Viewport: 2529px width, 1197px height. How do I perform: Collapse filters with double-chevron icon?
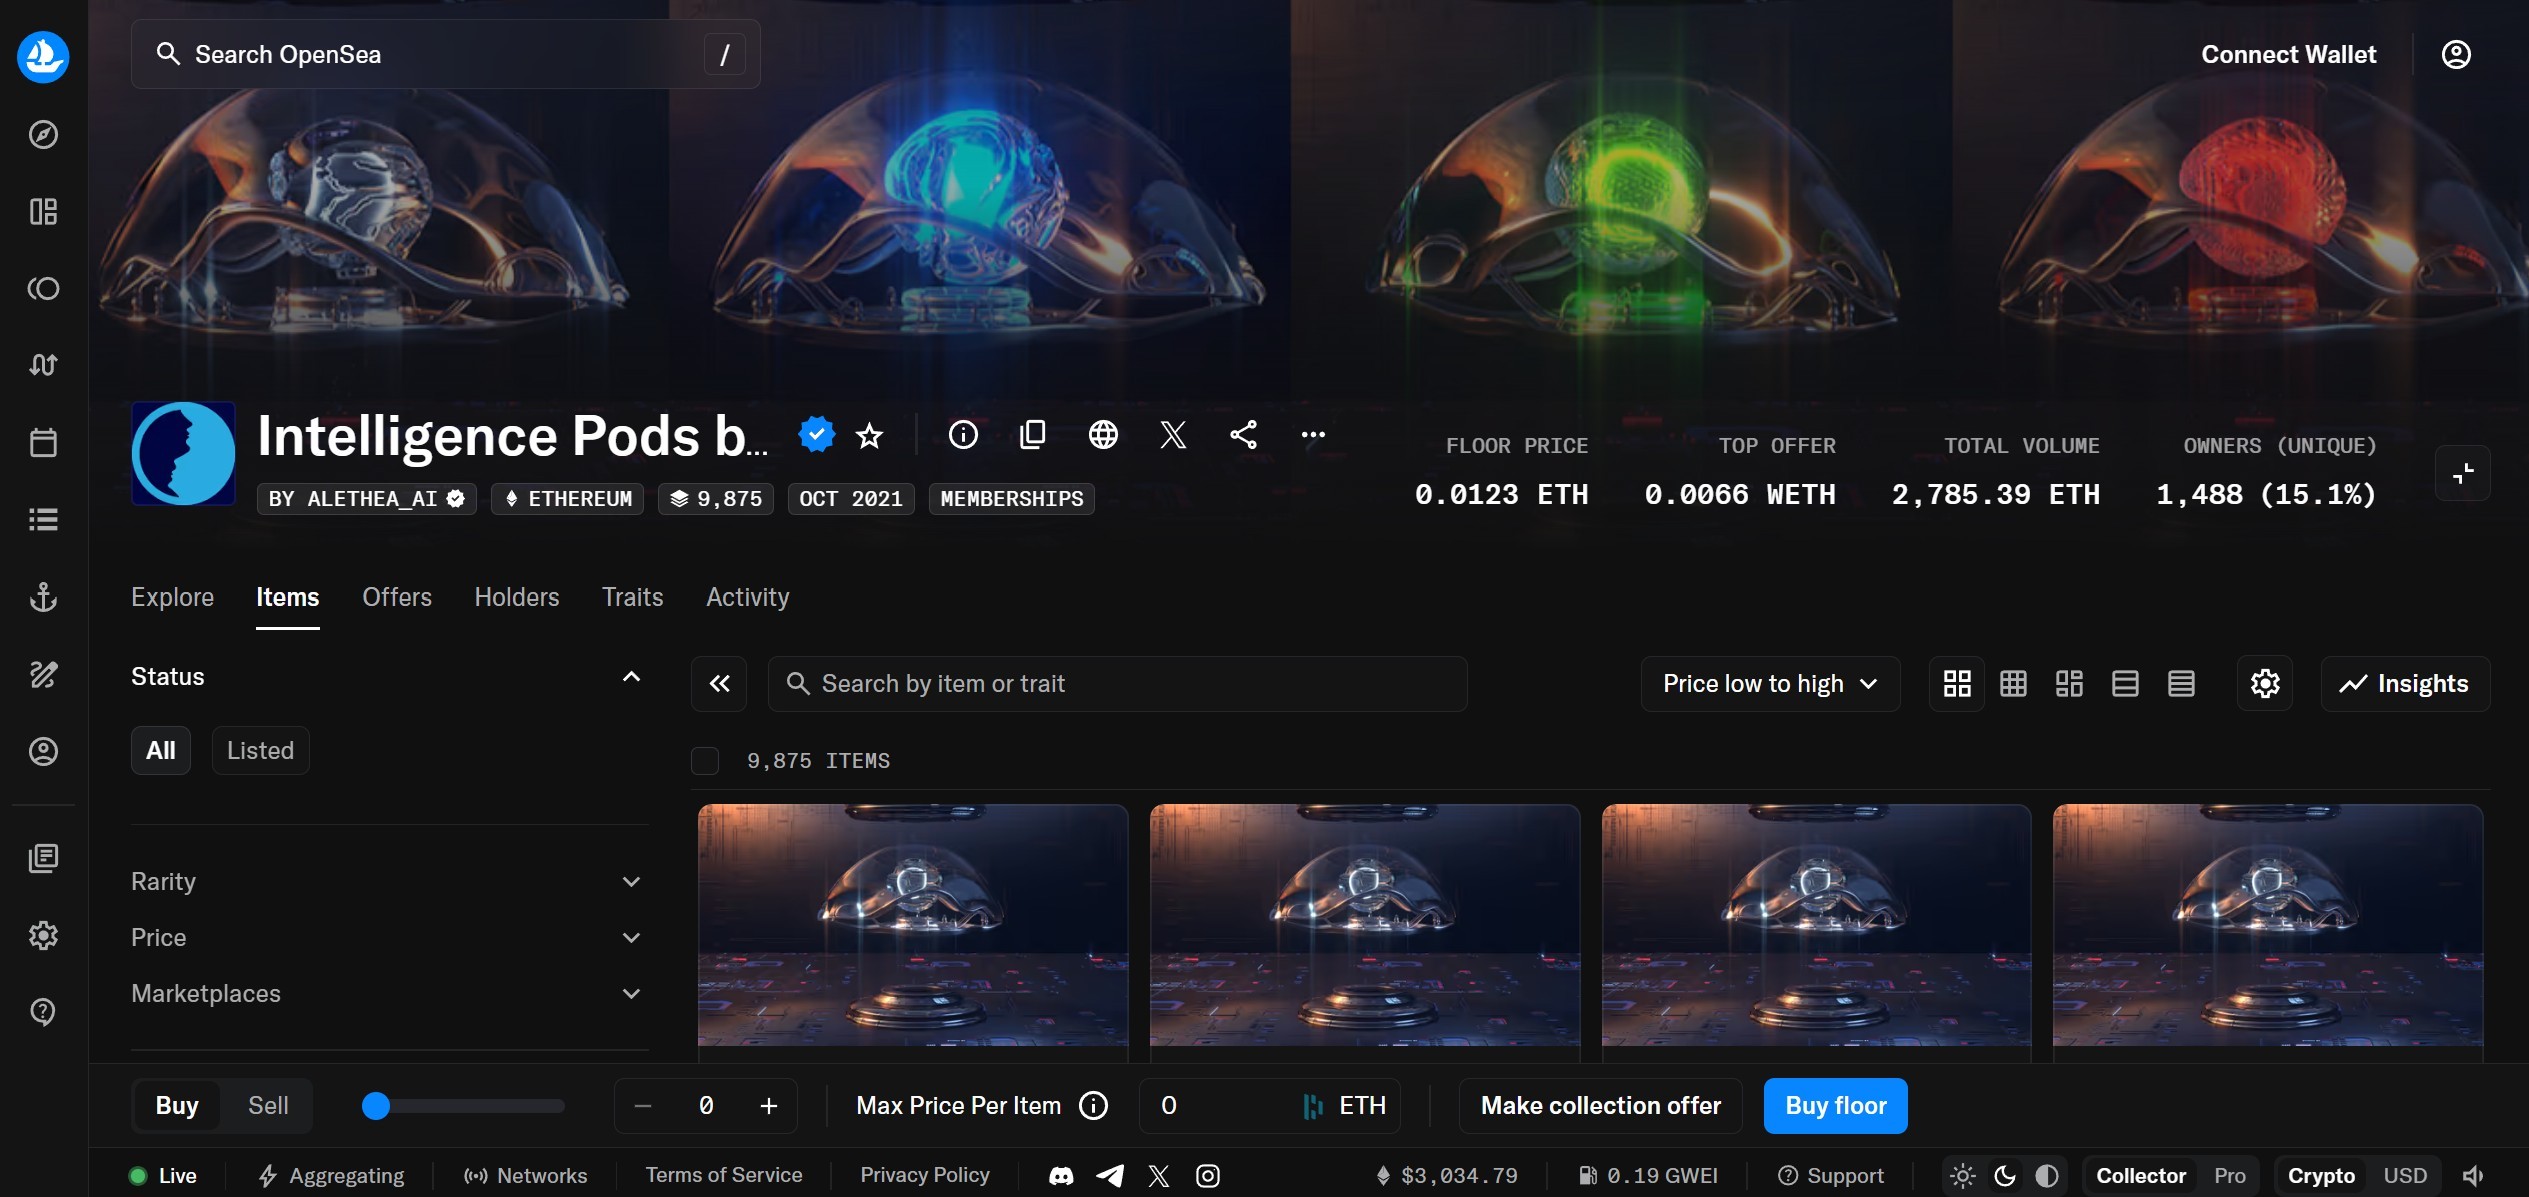pyautogui.click(x=719, y=684)
